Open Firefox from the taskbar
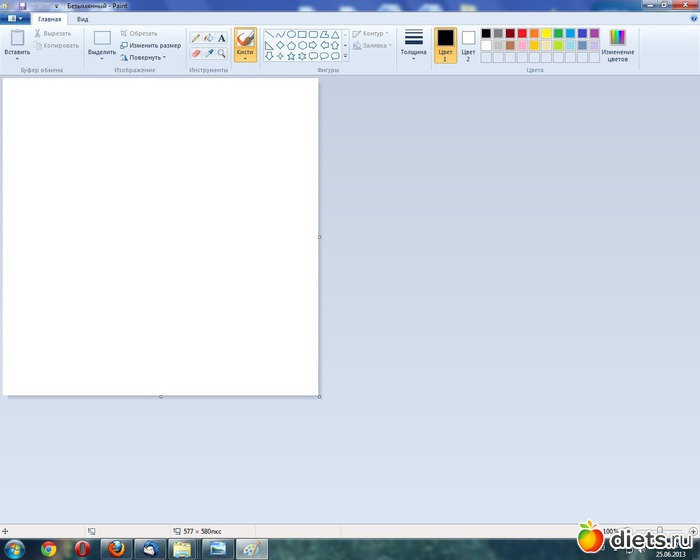 click(116, 548)
